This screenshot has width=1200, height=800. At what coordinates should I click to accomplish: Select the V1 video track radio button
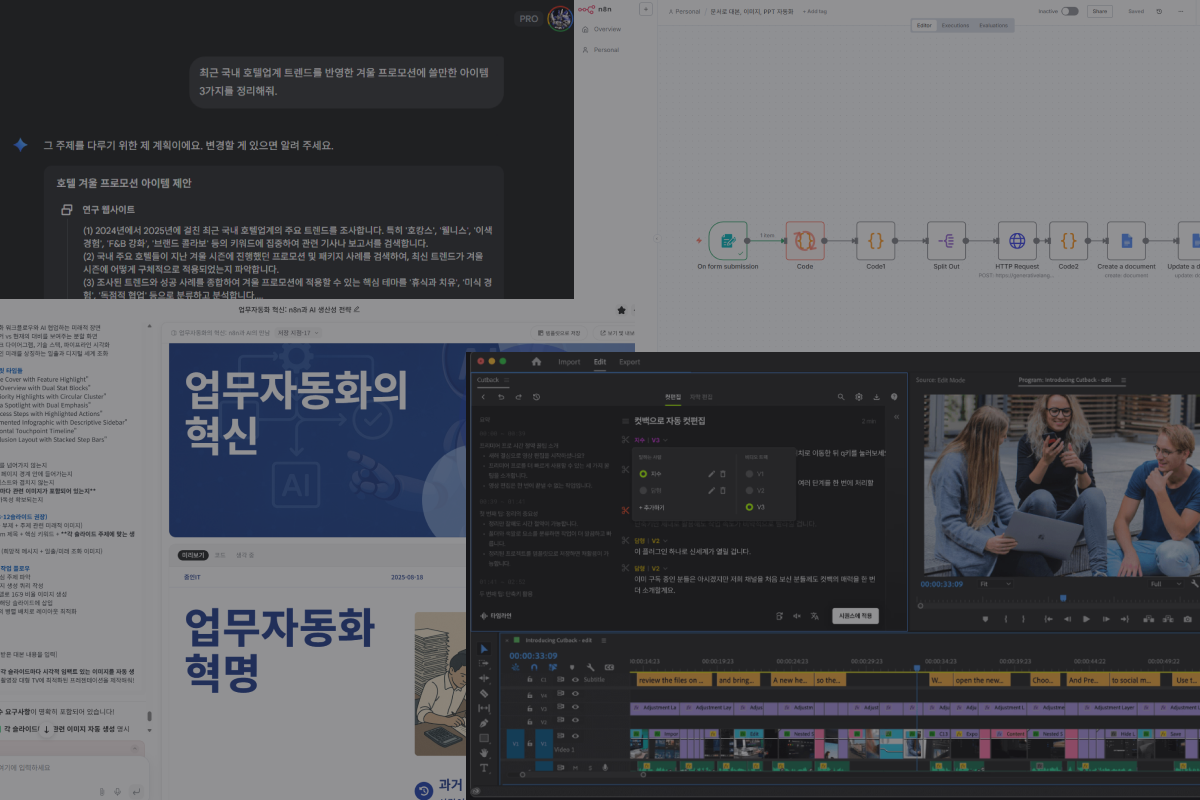pos(748,474)
